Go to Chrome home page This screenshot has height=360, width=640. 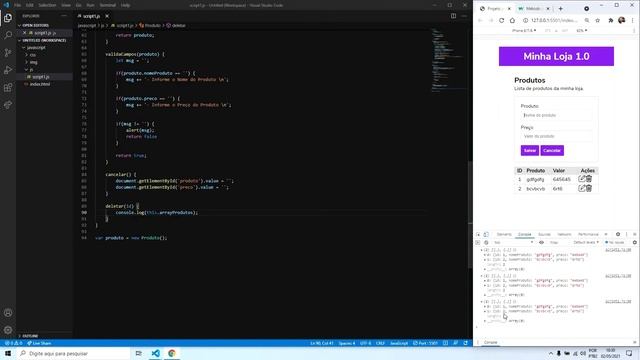point(513,20)
